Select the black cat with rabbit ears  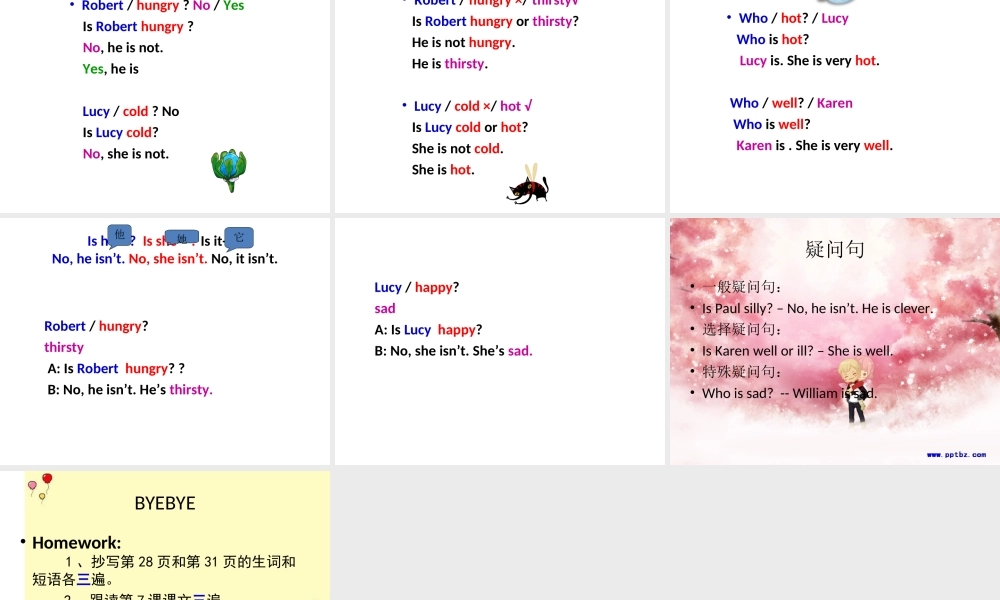(528, 187)
